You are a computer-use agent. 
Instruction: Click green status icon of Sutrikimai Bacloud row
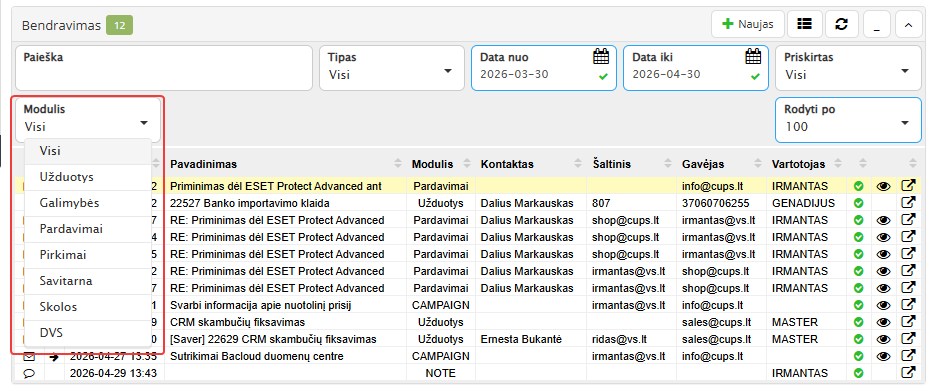tap(858, 356)
